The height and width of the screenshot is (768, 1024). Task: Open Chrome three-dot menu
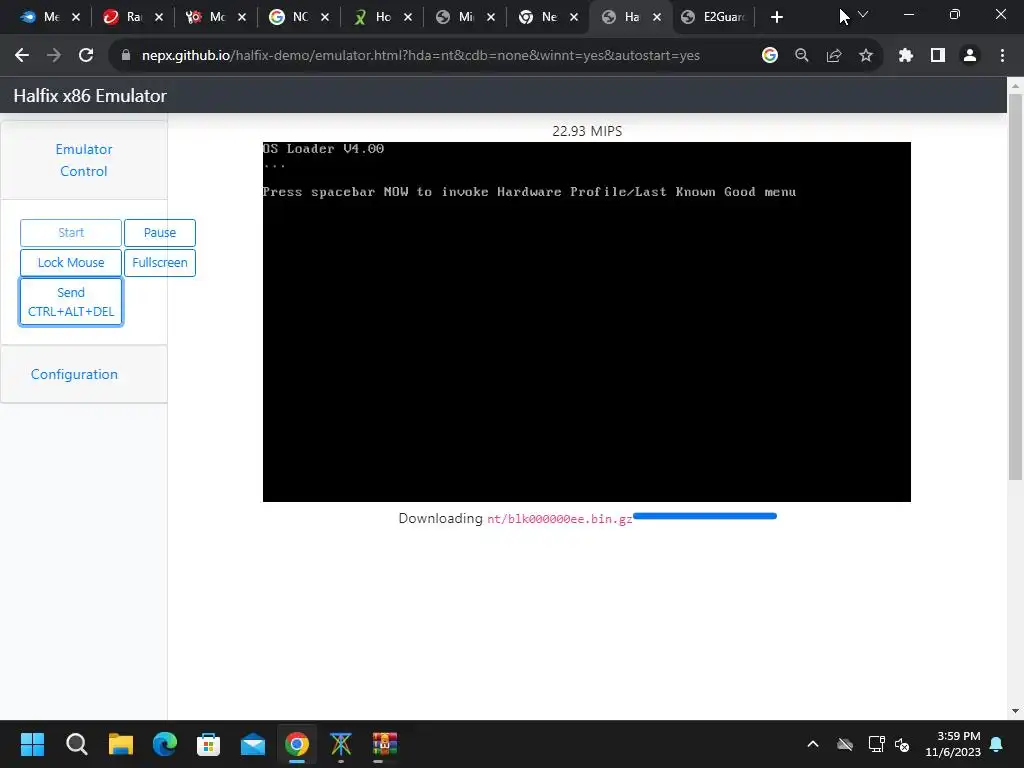pyautogui.click(x=1002, y=56)
